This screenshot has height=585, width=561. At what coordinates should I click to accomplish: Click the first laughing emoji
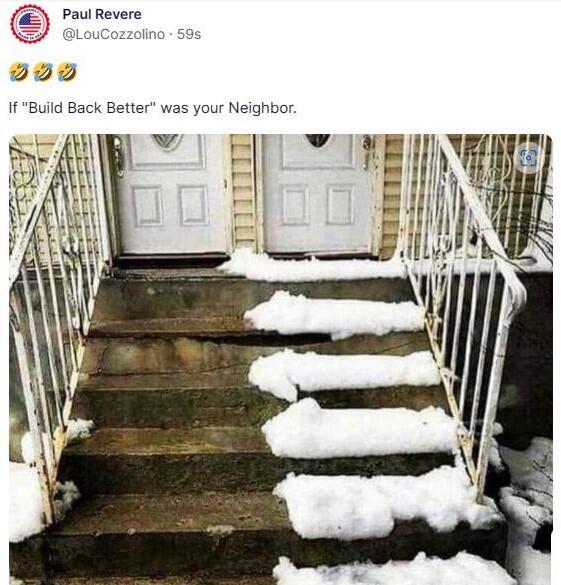click(19, 72)
